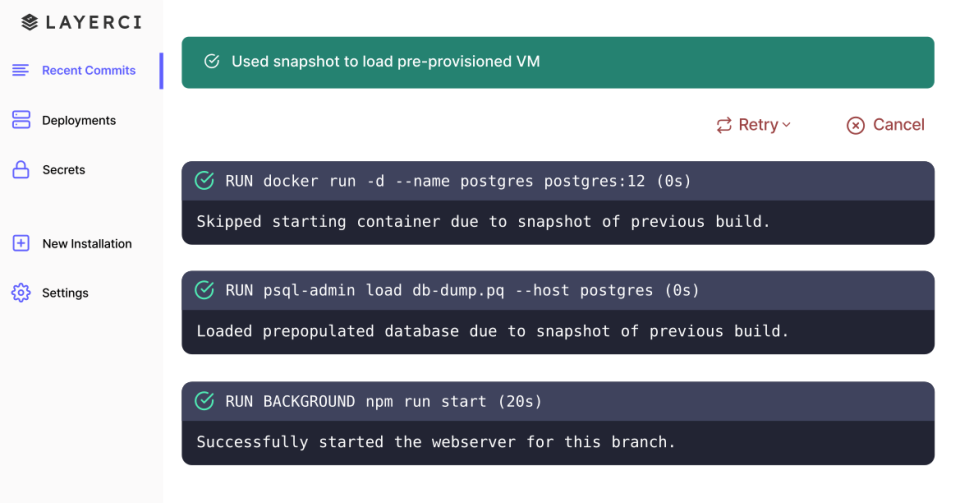Image resolution: width=960 pixels, height=503 pixels.
Task: Collapse the psql-admin load db-dump step header
Action: pos(557,290)
